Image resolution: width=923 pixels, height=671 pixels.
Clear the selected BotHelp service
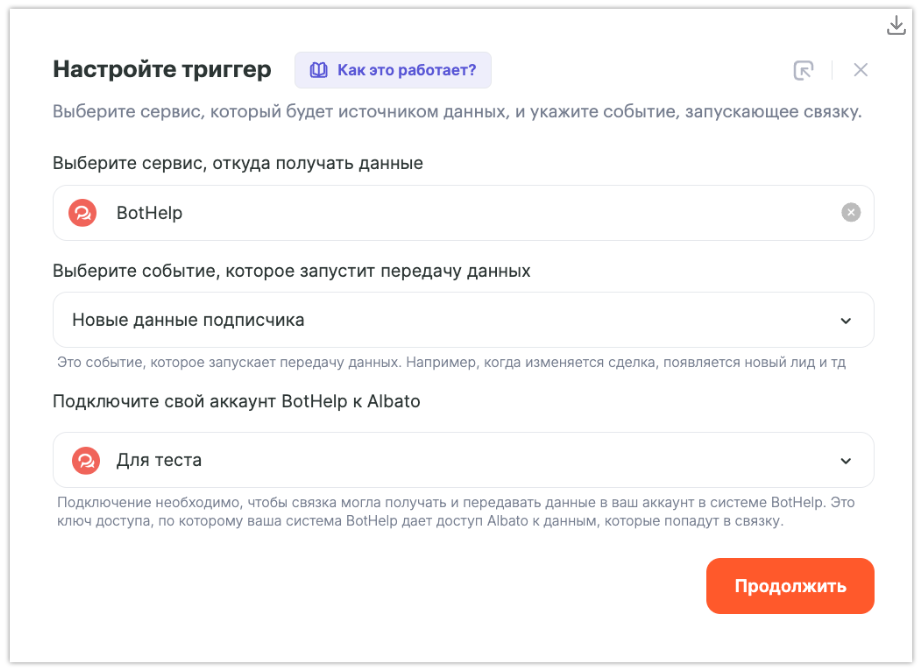(850, 212)
